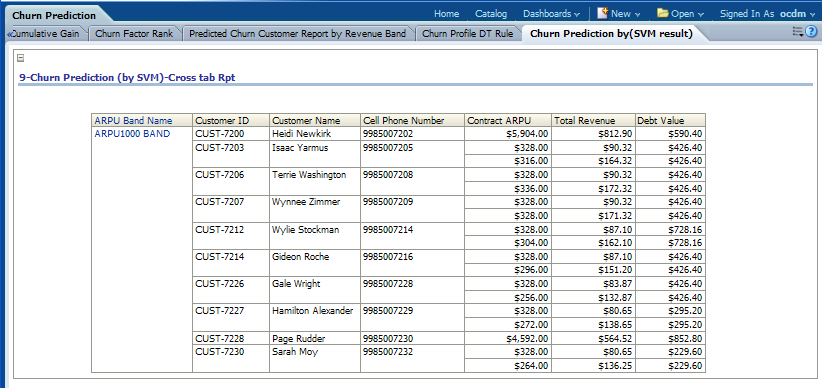Screen dimensions: 822x388
Task: Click phone number 9985007214
Action: click(388, 229)
